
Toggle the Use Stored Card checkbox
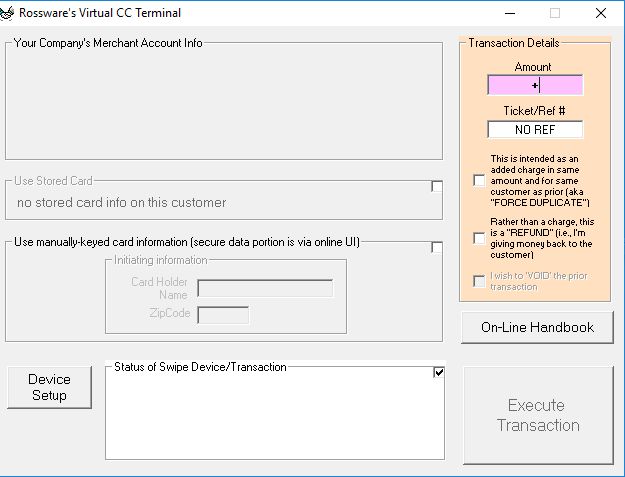coord(437,186)
